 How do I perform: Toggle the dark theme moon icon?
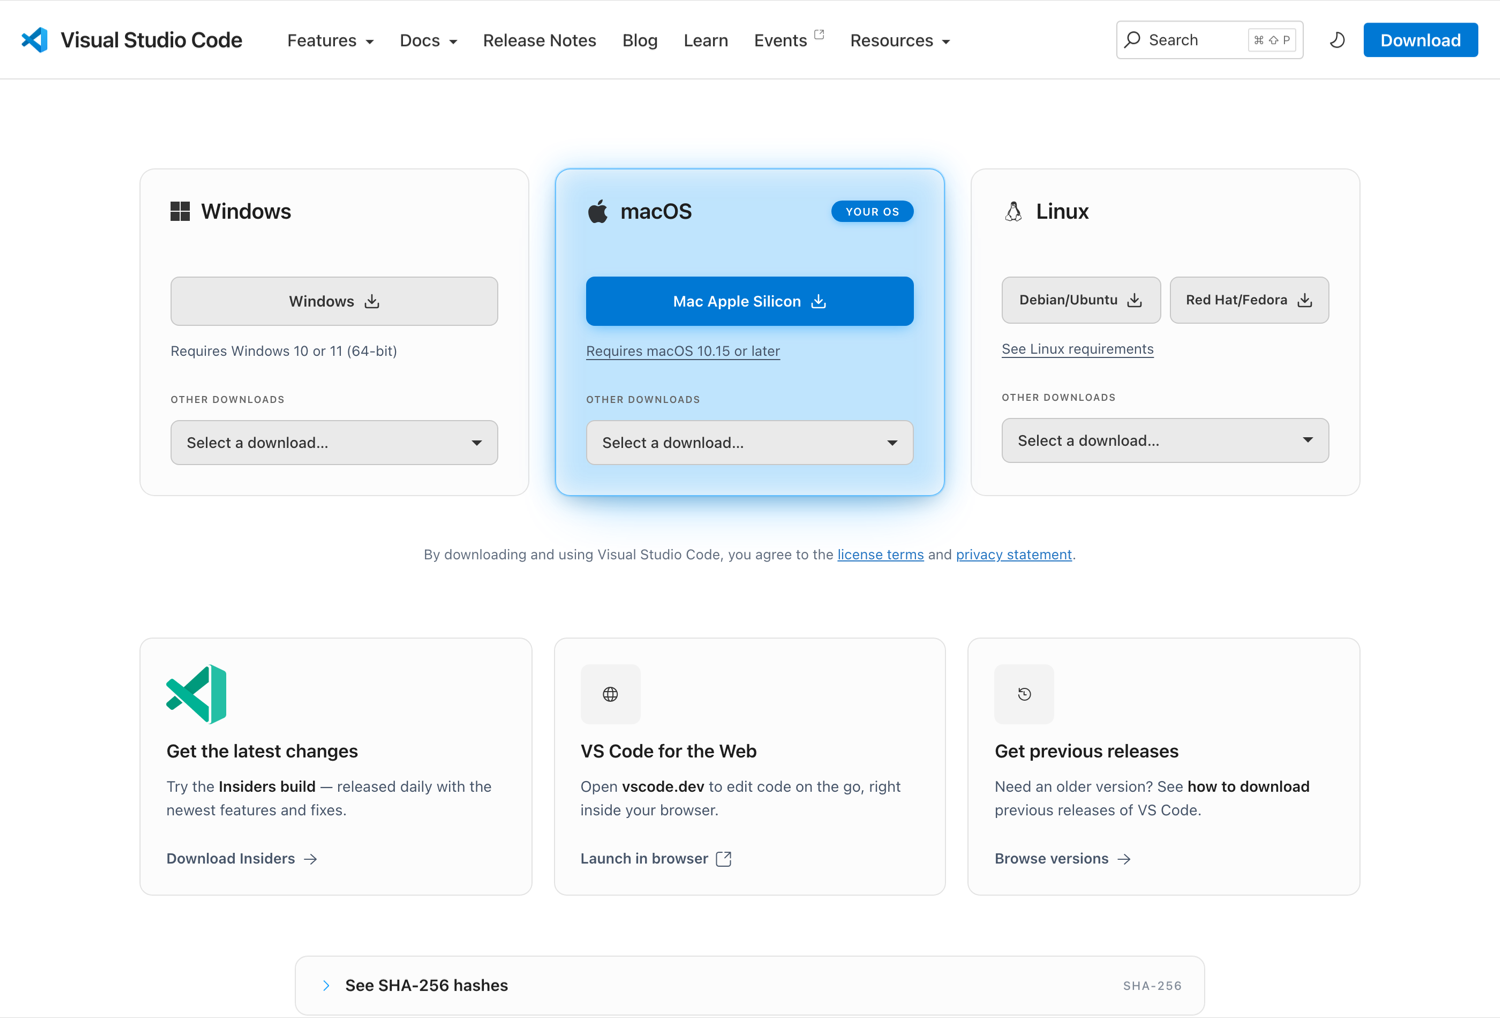click(1337, 40)
